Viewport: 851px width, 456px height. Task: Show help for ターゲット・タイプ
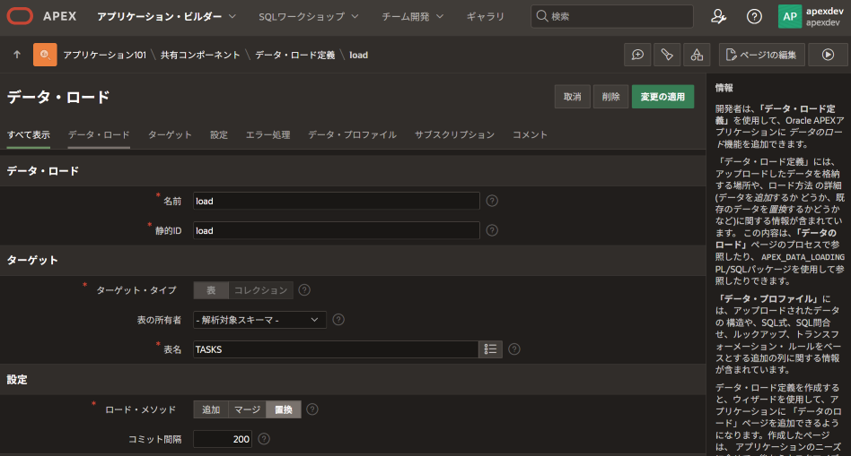point(304,290)
